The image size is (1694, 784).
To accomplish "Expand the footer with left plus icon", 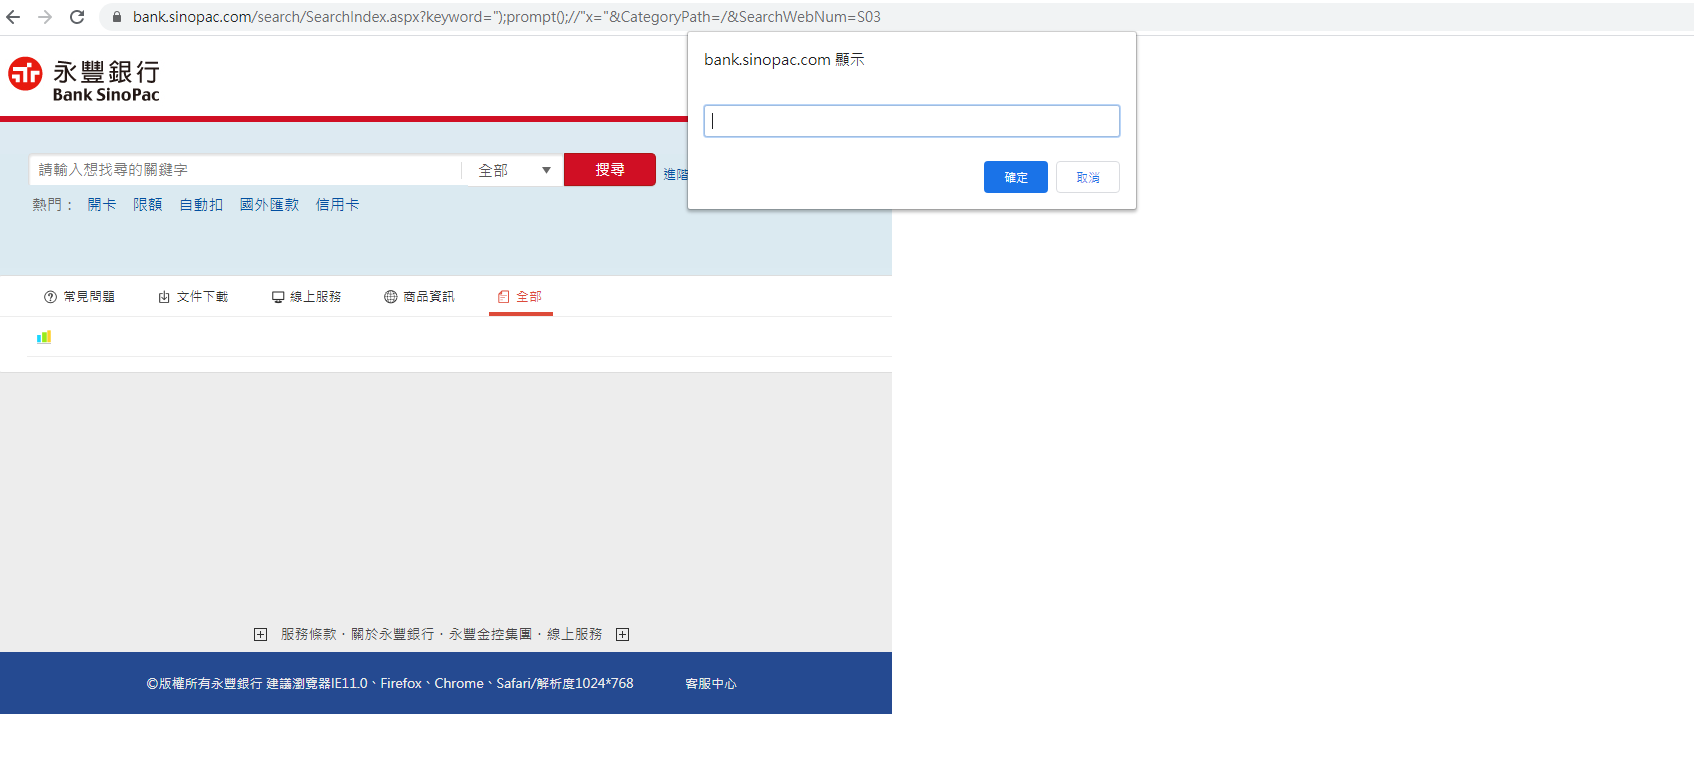I will pyautogui.click(x=260, y=634).
